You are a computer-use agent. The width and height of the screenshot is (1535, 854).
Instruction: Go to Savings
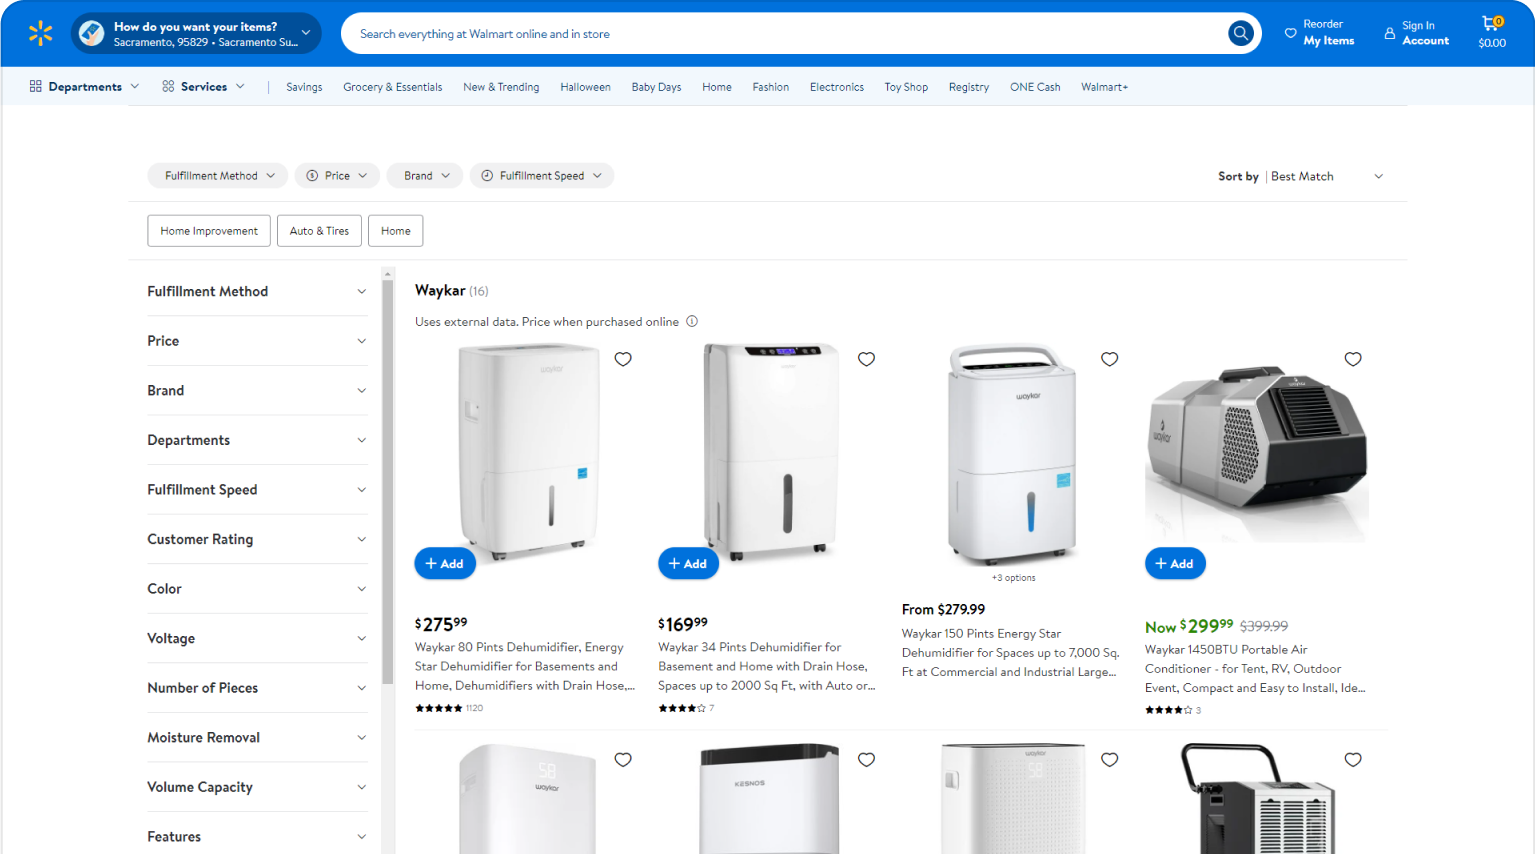304,87
